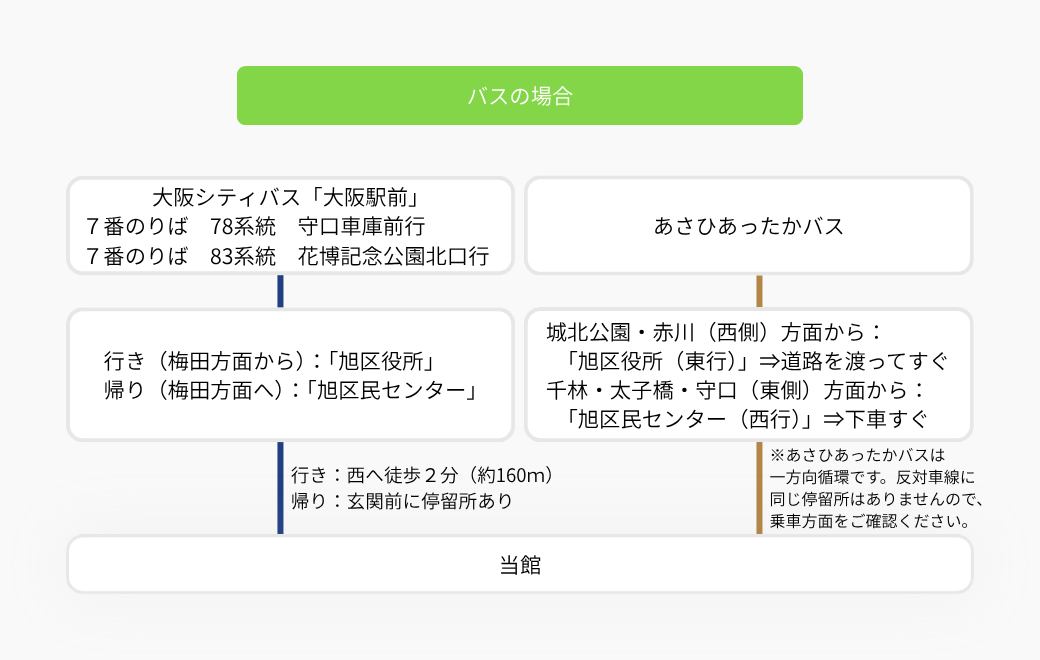The image size is (1040, 660).
Task: Select the 大阪シティバス「大阪駅前」 box
Action: [291, 226]
